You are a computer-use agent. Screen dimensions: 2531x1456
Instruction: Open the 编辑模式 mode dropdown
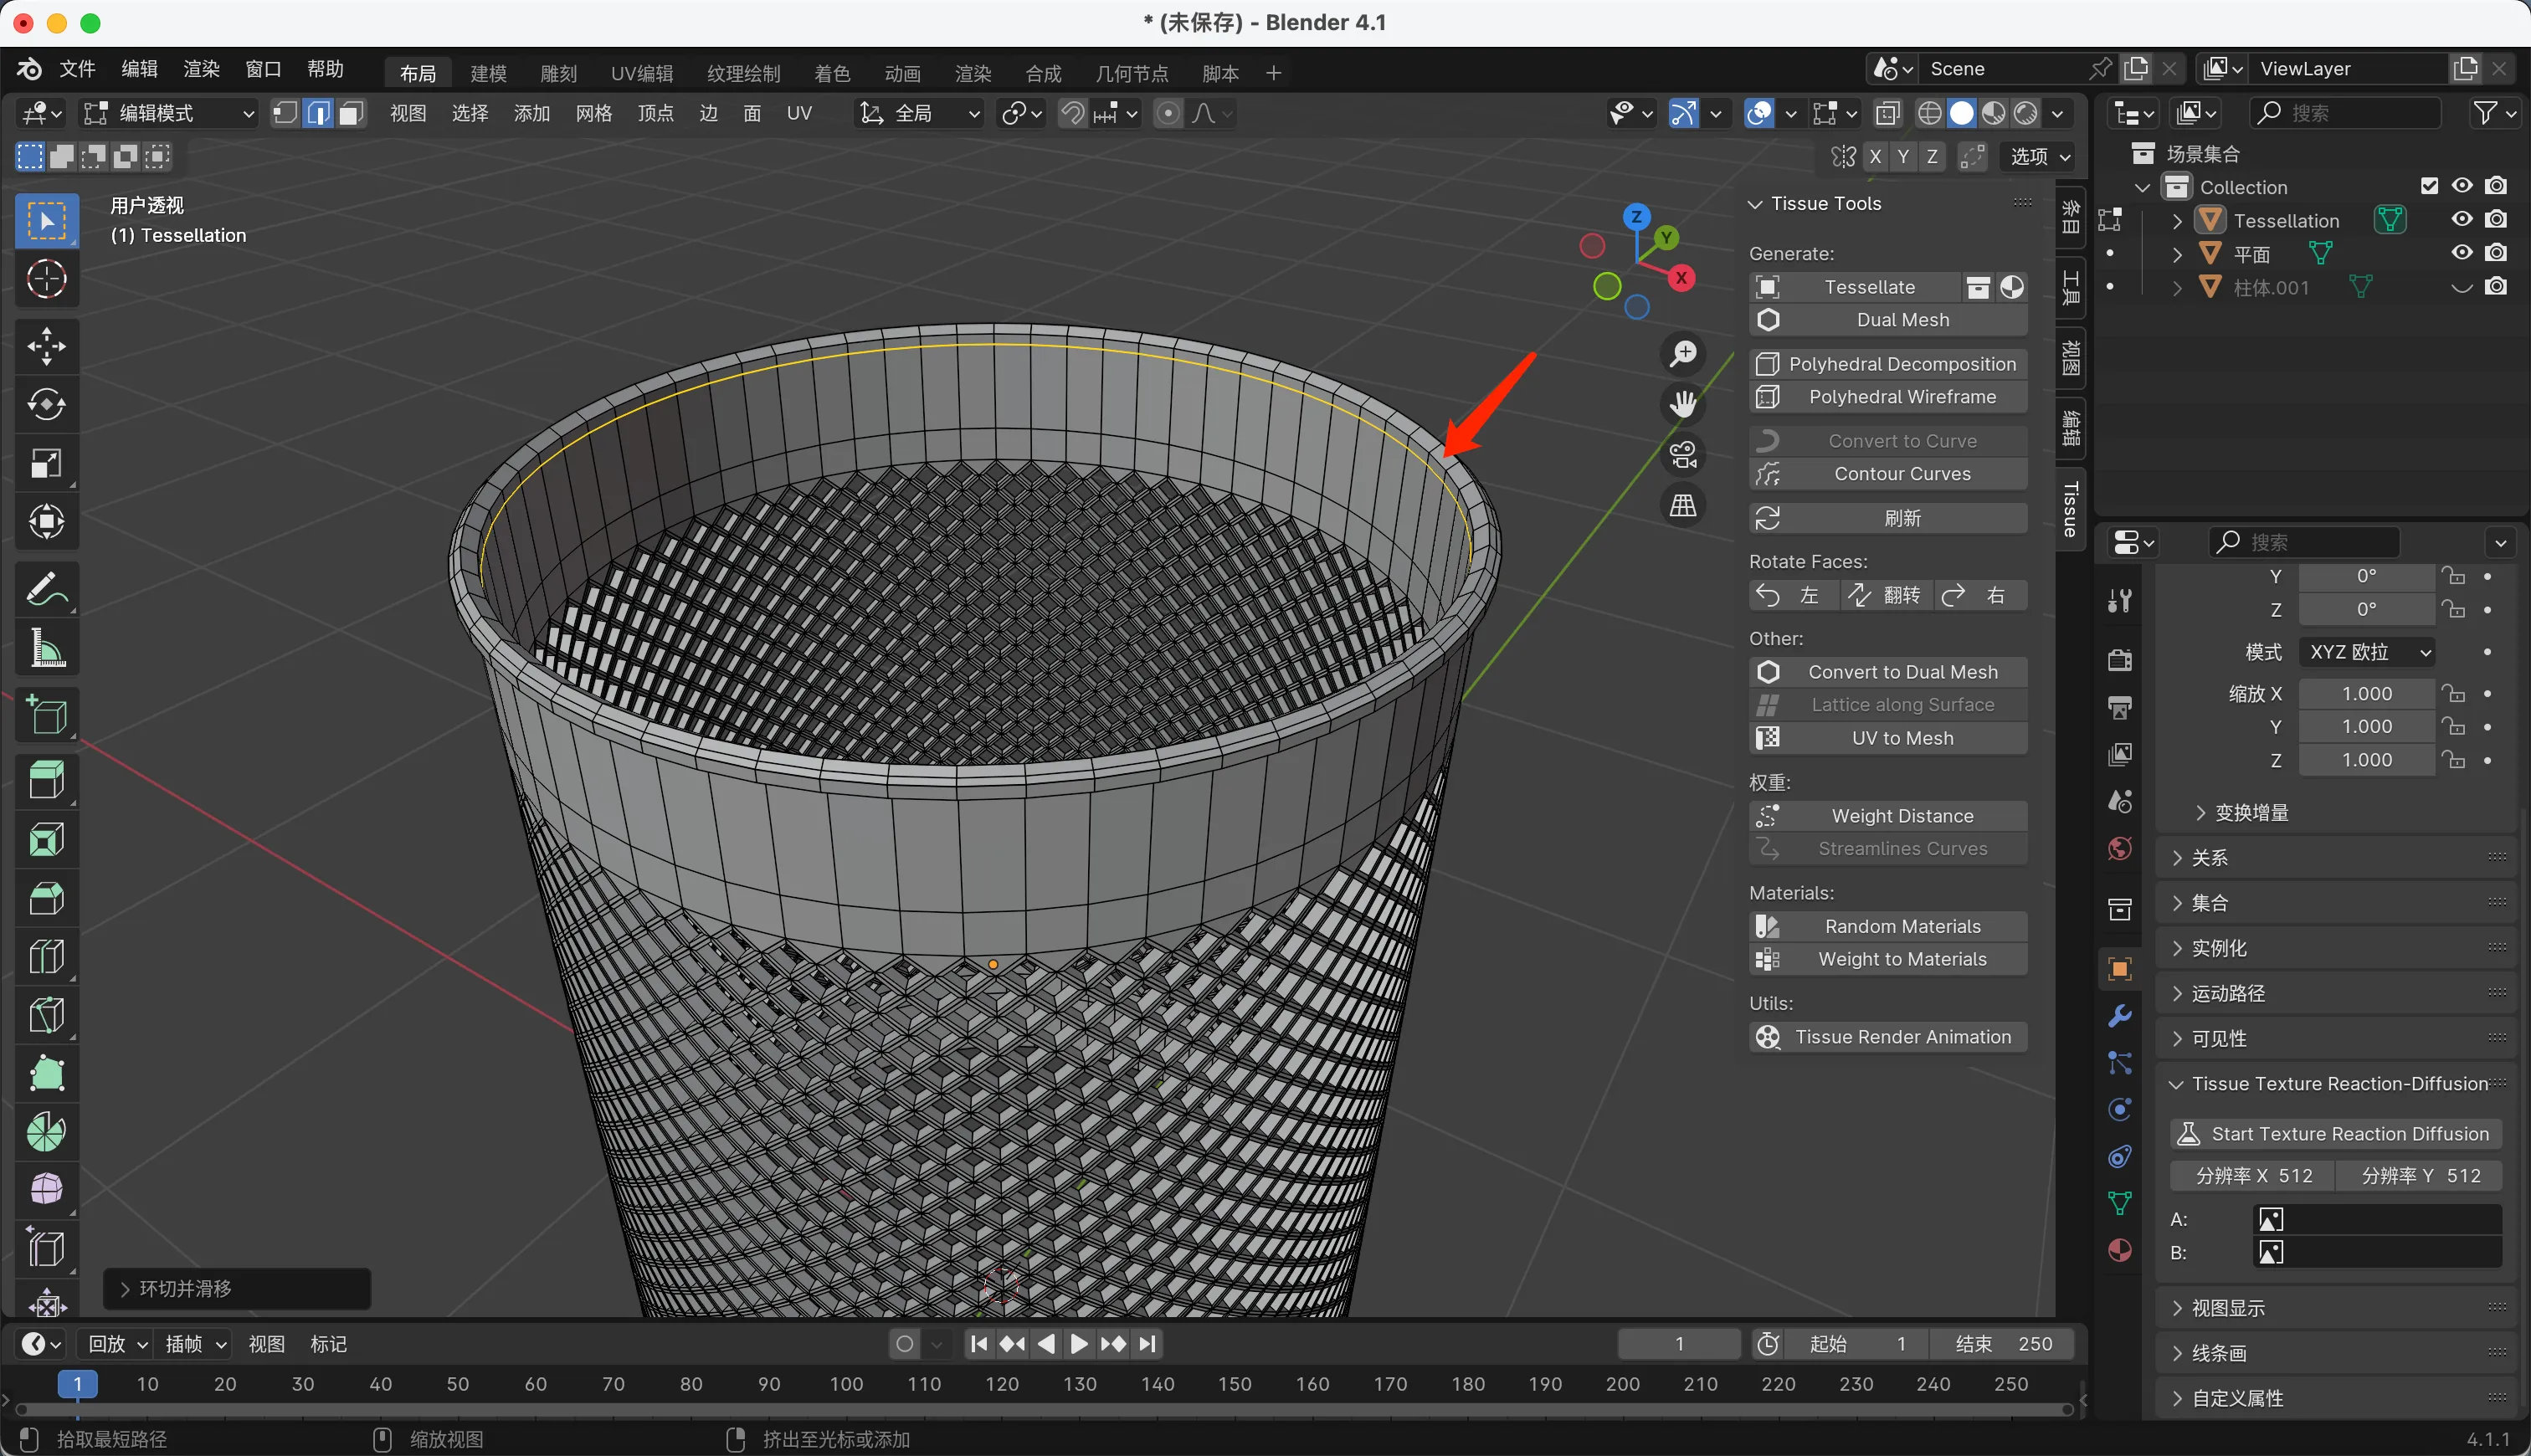(x=168, y=113)
